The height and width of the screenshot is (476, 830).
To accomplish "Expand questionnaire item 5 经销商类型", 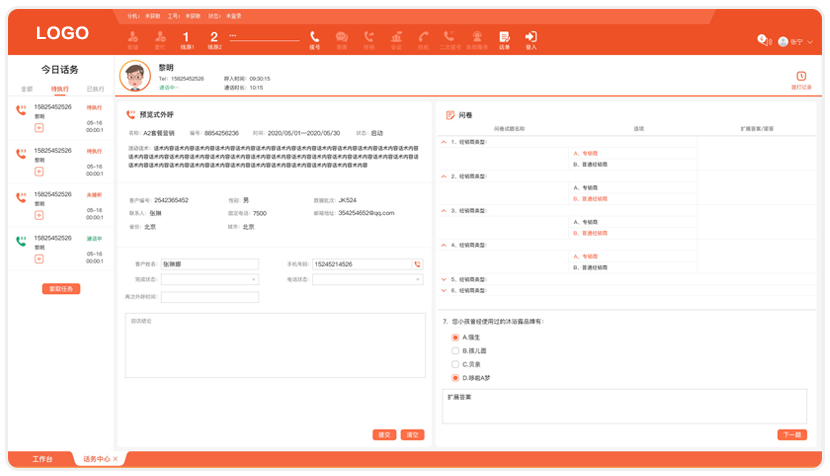I will (444, 279).
